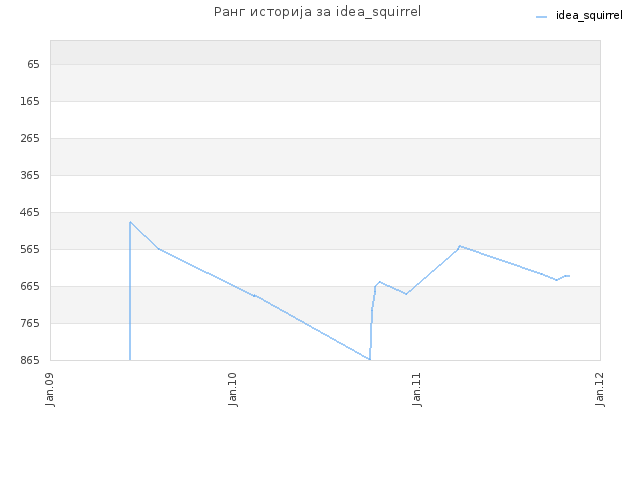This screenshot has height=480, width=640.
Task: Click the 265 y-axis rank label
Action: pos(30,138)
